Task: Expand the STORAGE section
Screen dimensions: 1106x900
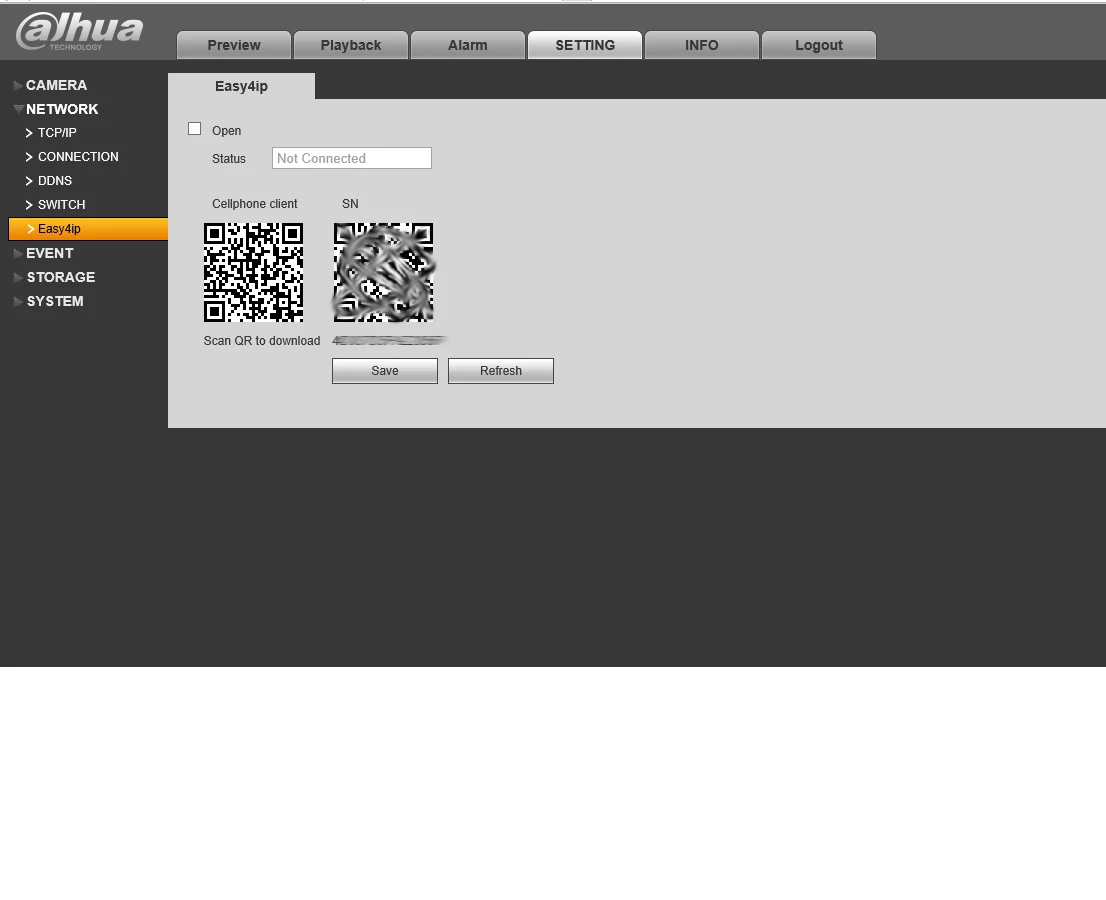Action: tap(54, 277)
